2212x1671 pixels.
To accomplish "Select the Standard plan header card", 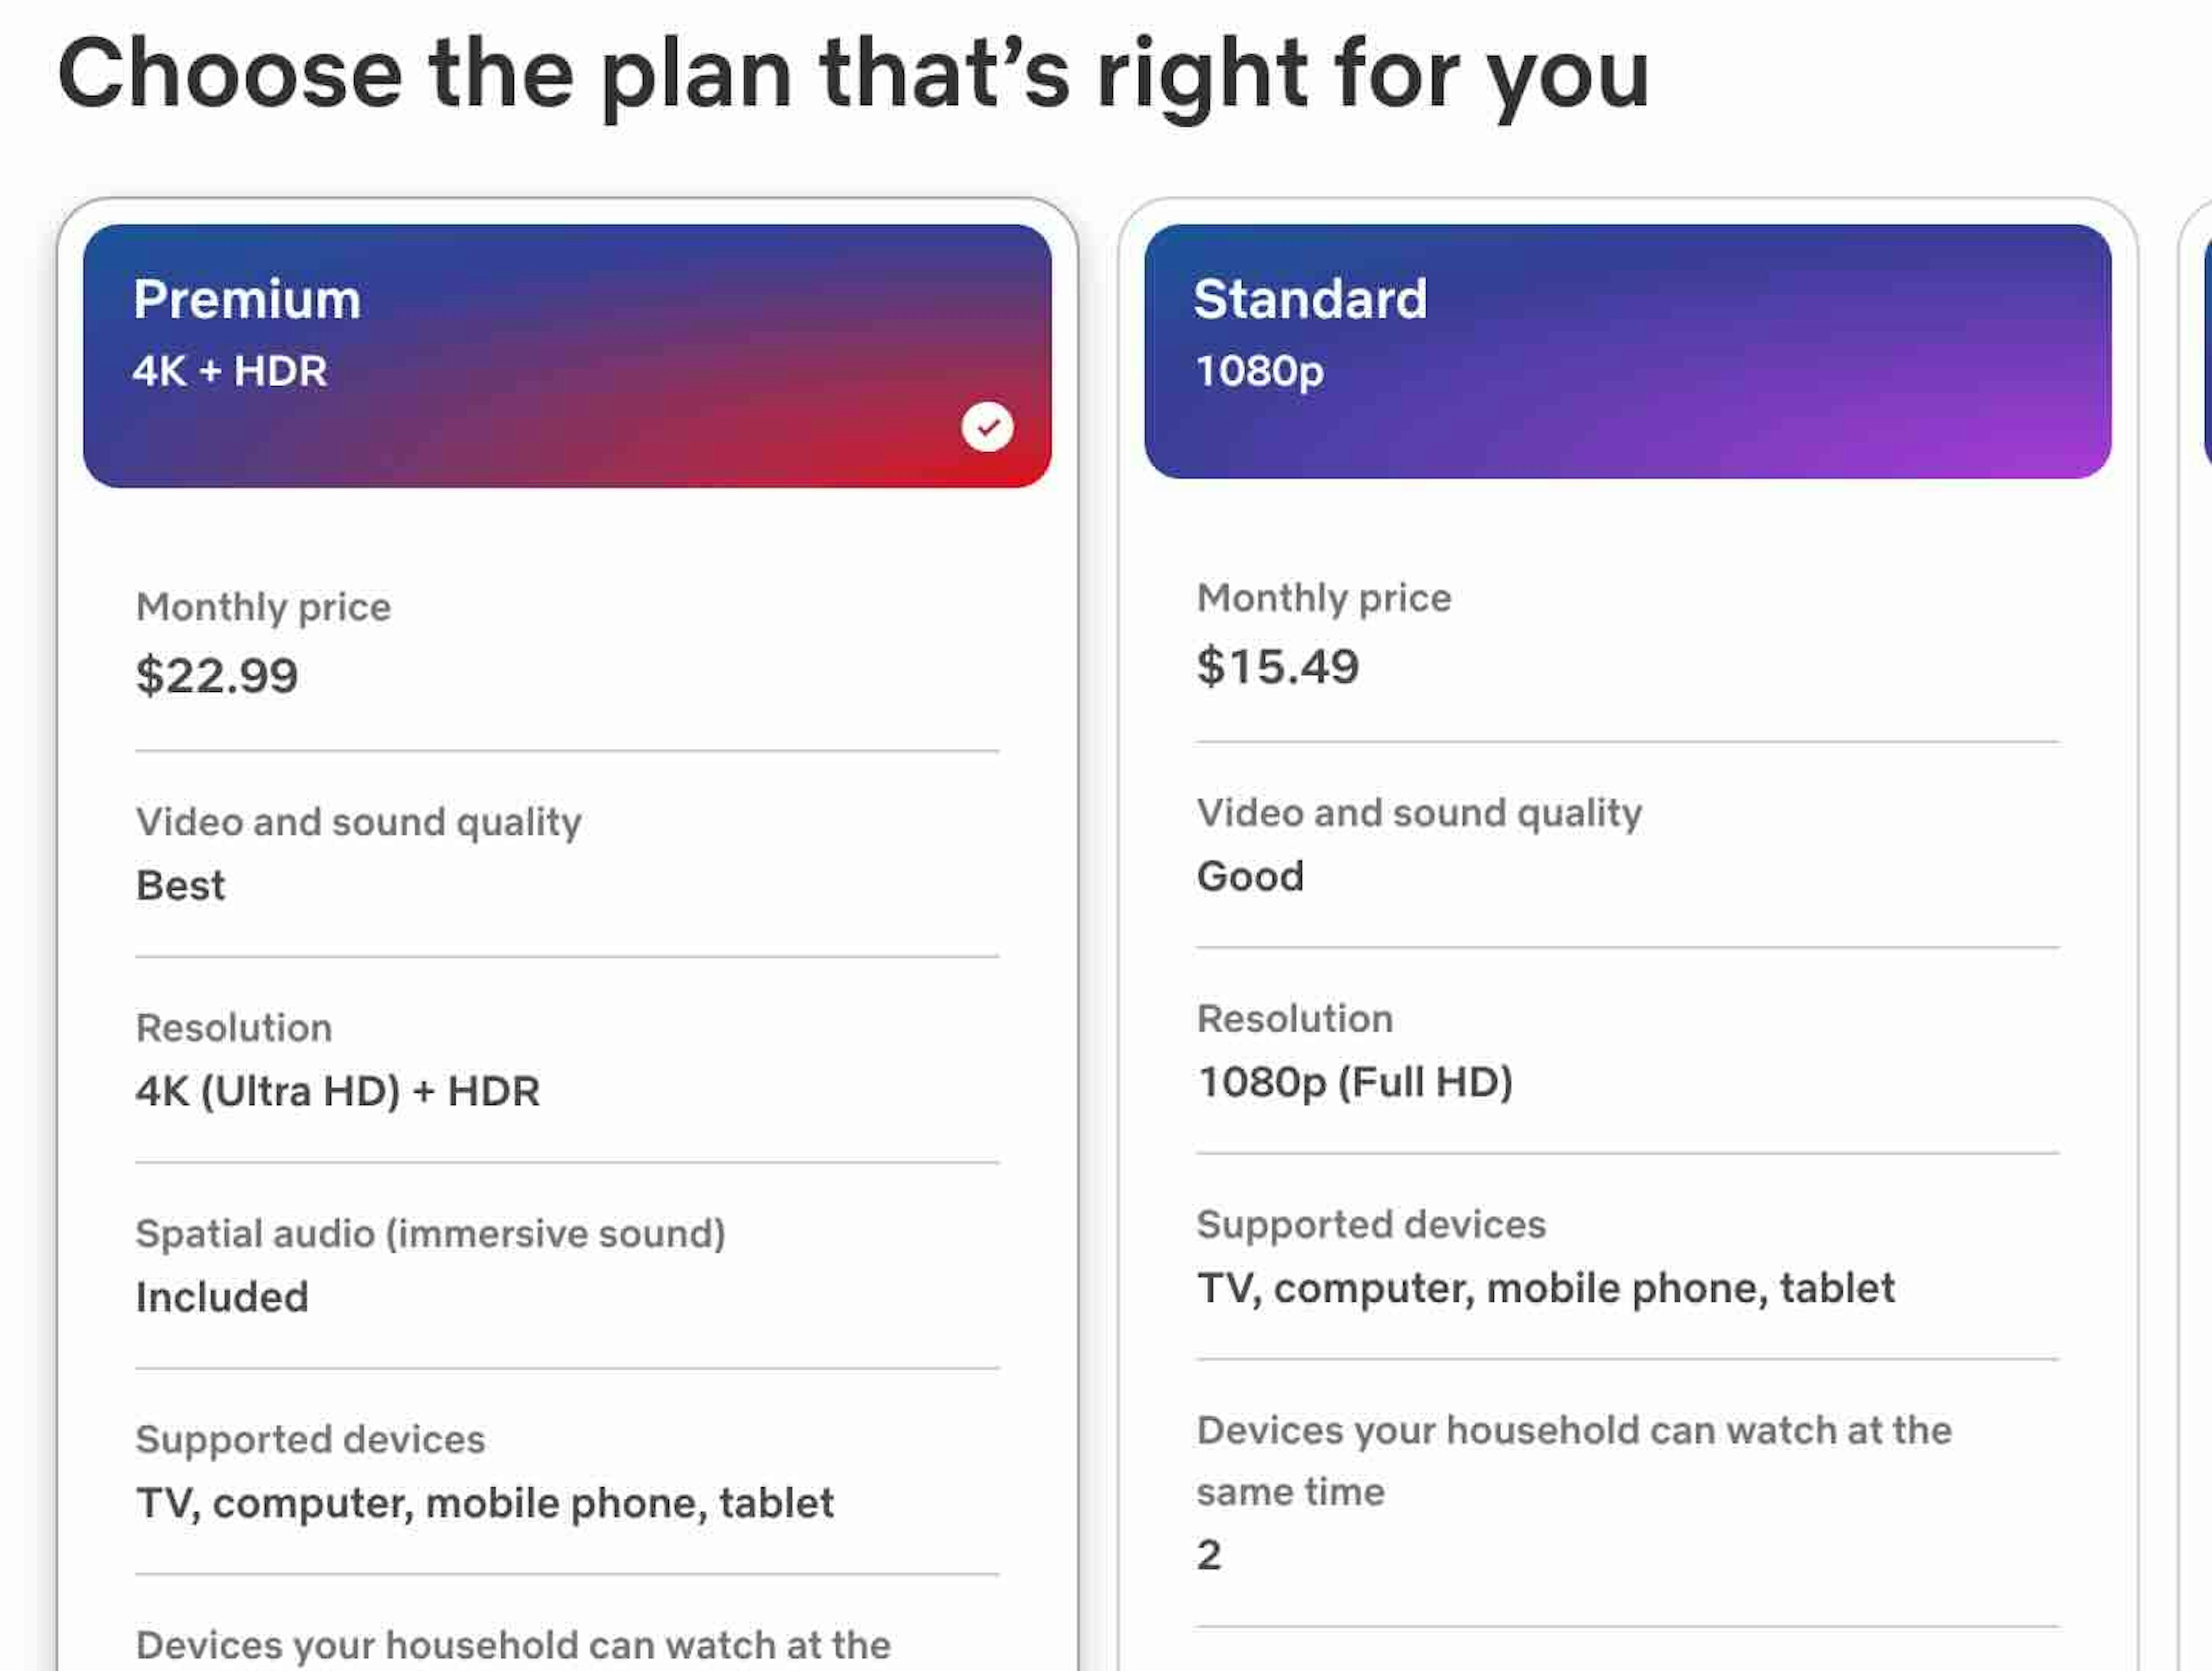I will pyautogui.click(x=1627, y=352).
